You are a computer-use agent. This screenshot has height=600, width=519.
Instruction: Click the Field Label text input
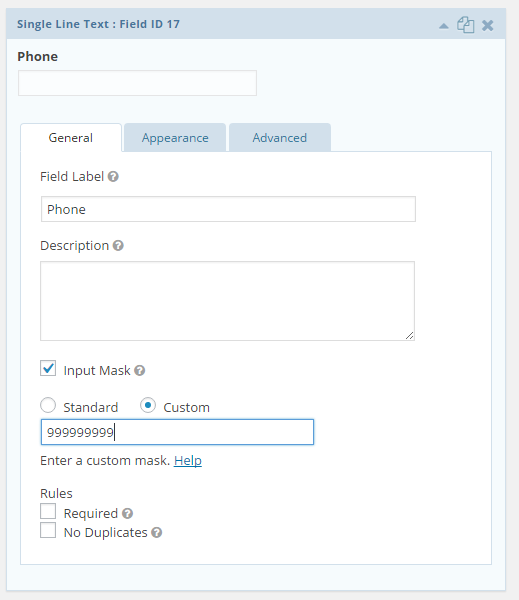(228, 209)
